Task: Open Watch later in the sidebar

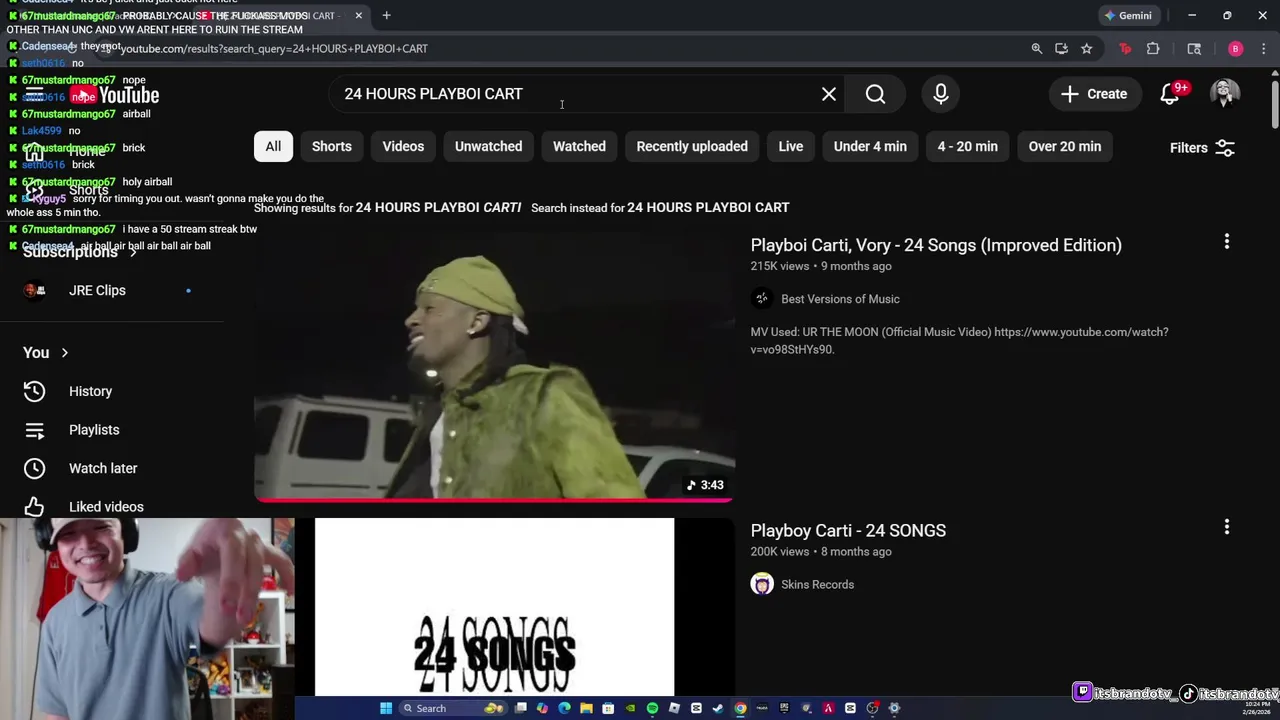Action: tap(112, 468)
